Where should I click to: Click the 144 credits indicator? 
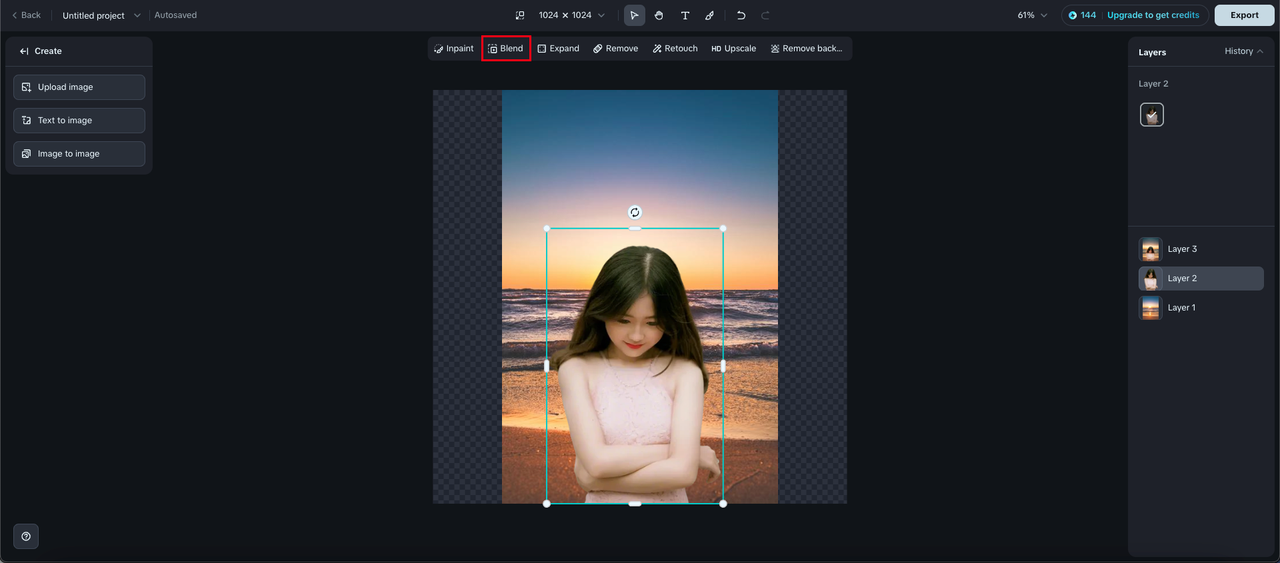pyautogui.click(x=1083, y=15)
